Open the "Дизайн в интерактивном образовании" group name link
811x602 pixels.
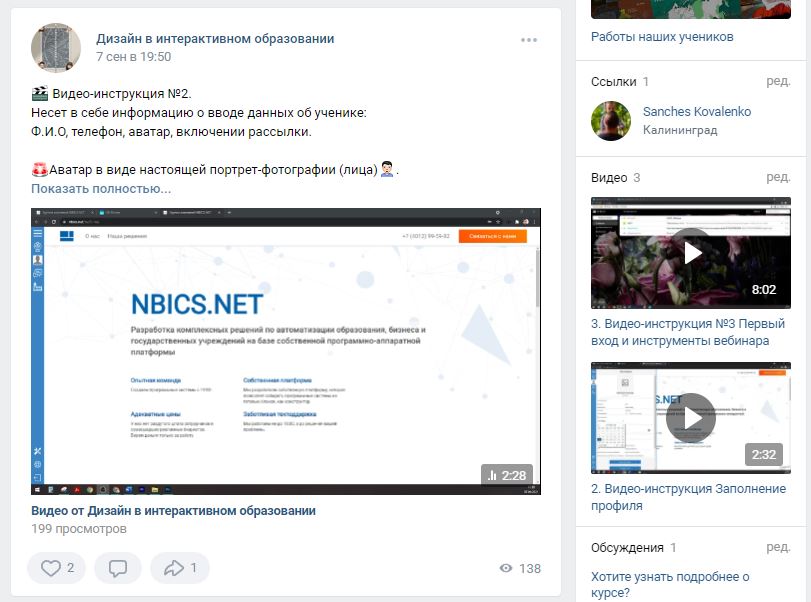(215, 39)
